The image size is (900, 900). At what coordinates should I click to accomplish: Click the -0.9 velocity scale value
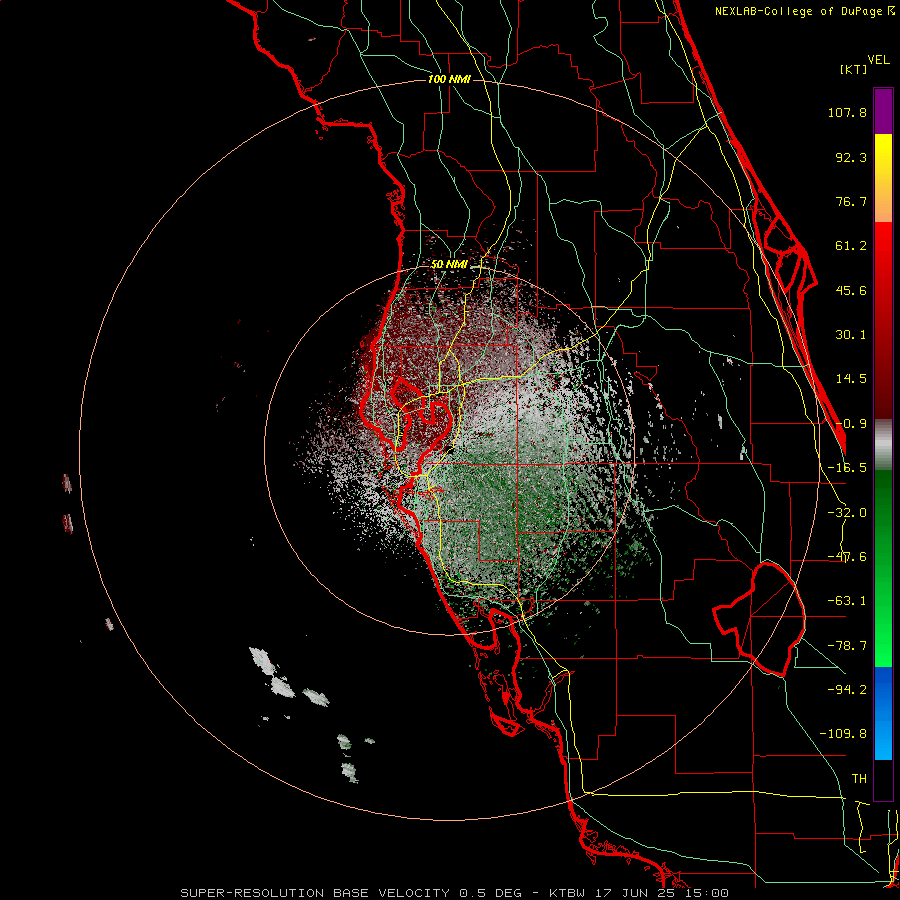(851, 424)
